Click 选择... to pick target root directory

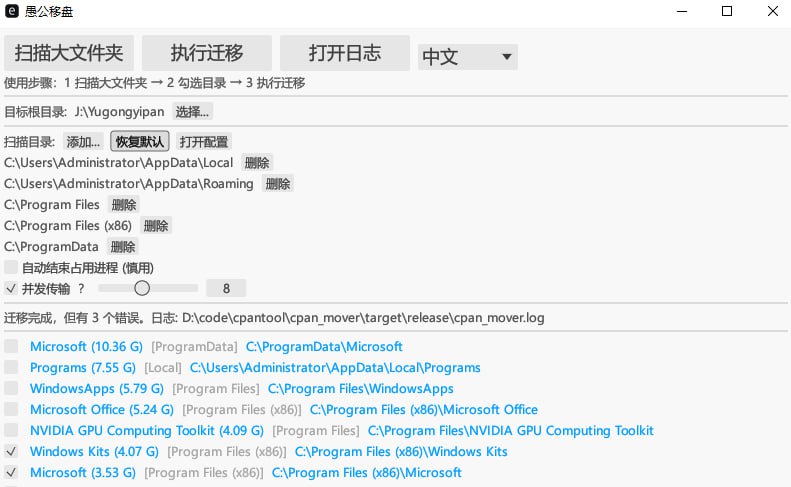[x=193, y=112]
